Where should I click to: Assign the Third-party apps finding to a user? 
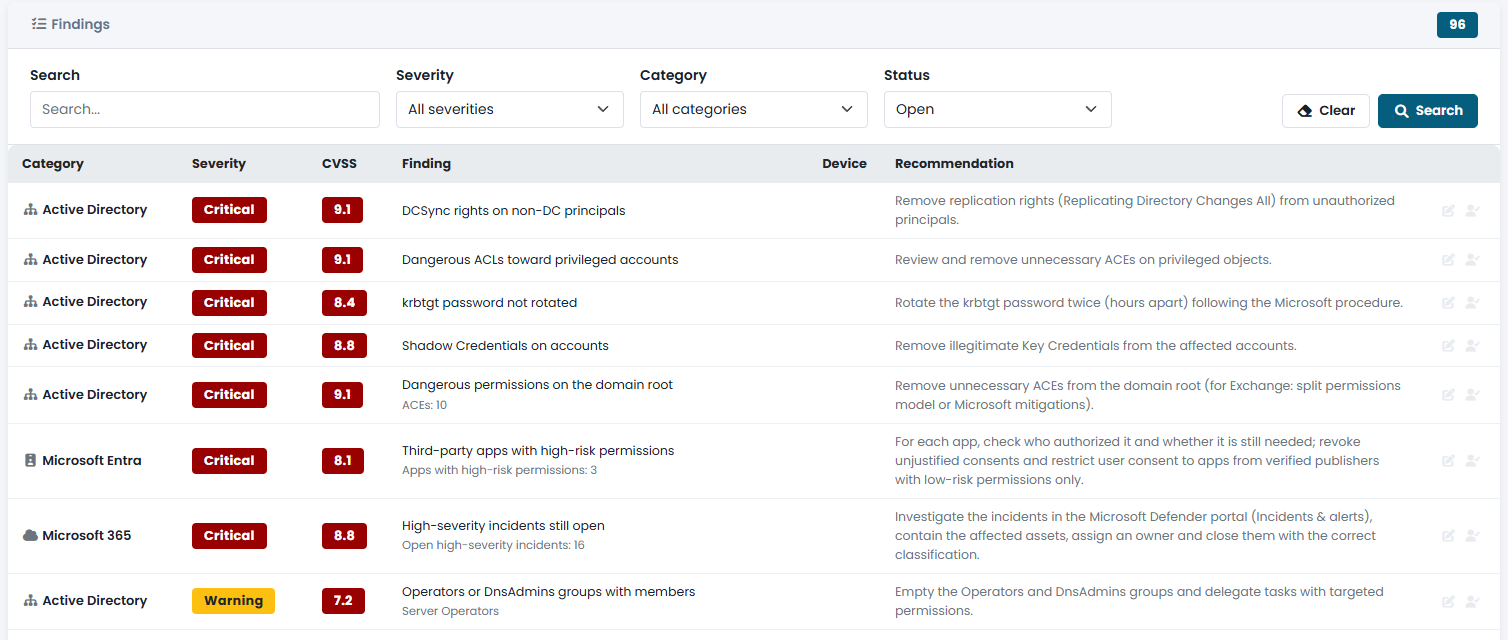click(x=1472, y=461)
